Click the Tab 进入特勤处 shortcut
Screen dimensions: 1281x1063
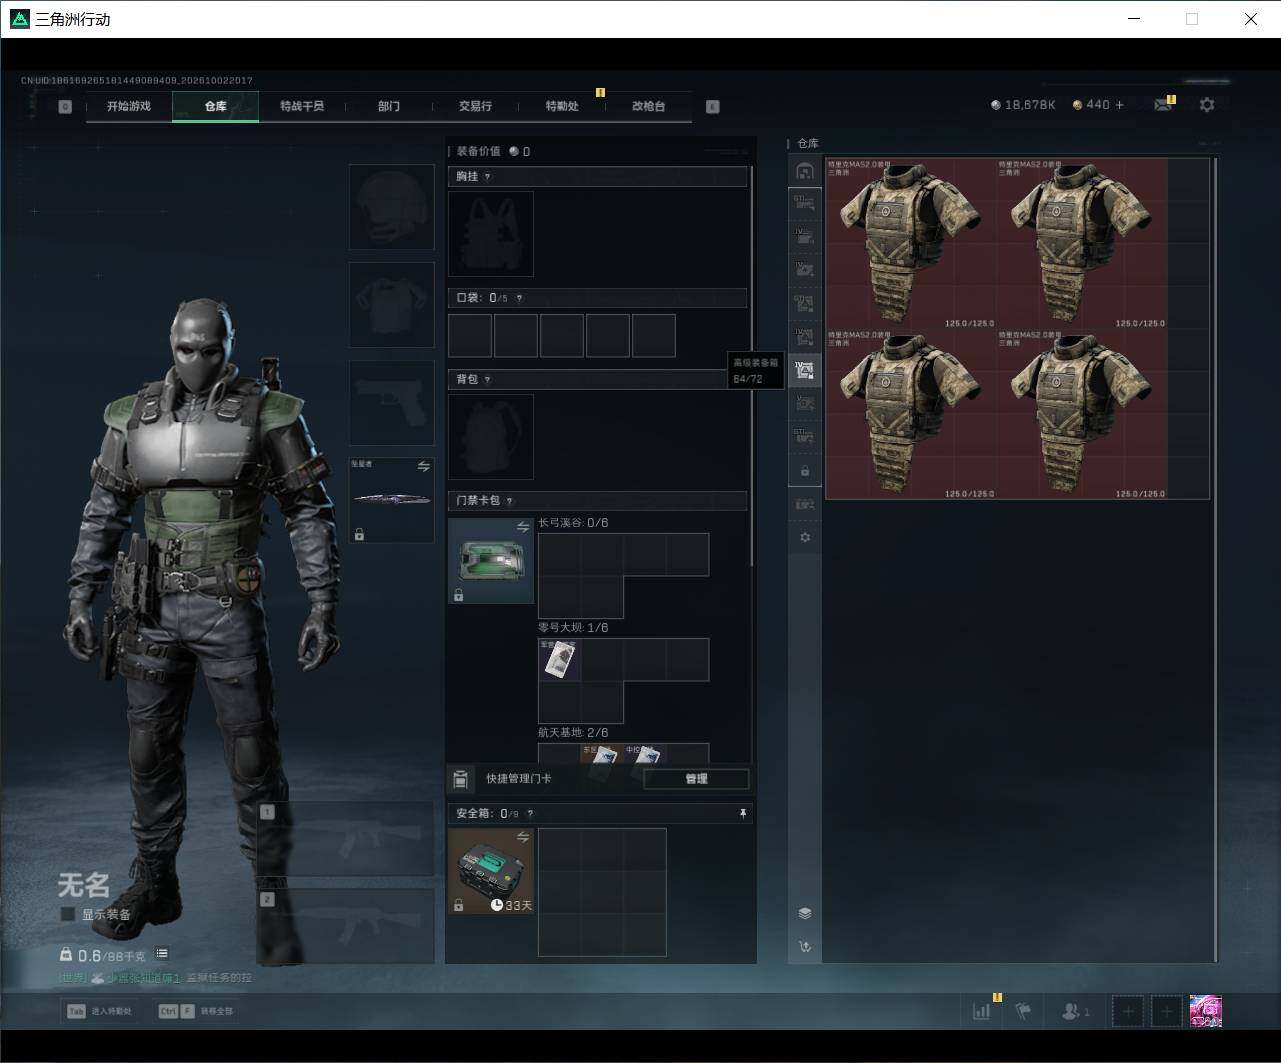click(100, 1011)
